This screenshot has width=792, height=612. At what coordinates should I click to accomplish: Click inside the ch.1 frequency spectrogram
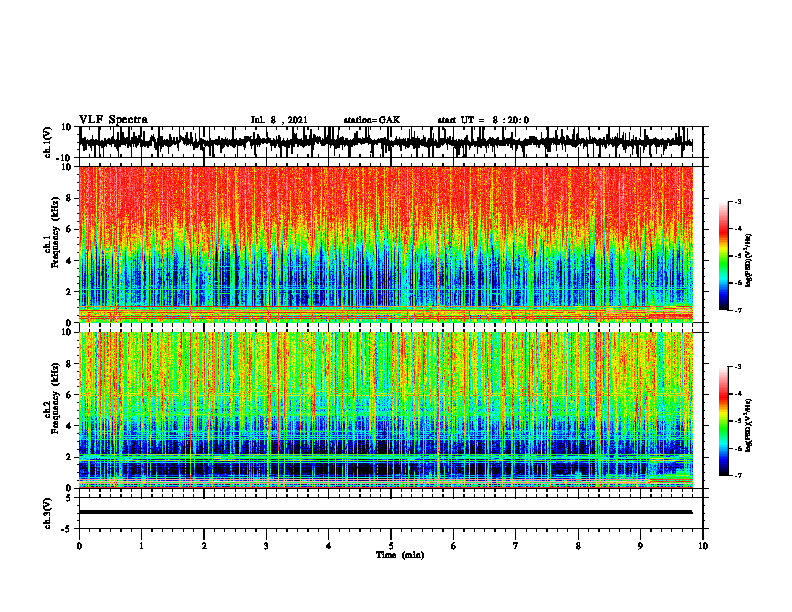(386, 244)
